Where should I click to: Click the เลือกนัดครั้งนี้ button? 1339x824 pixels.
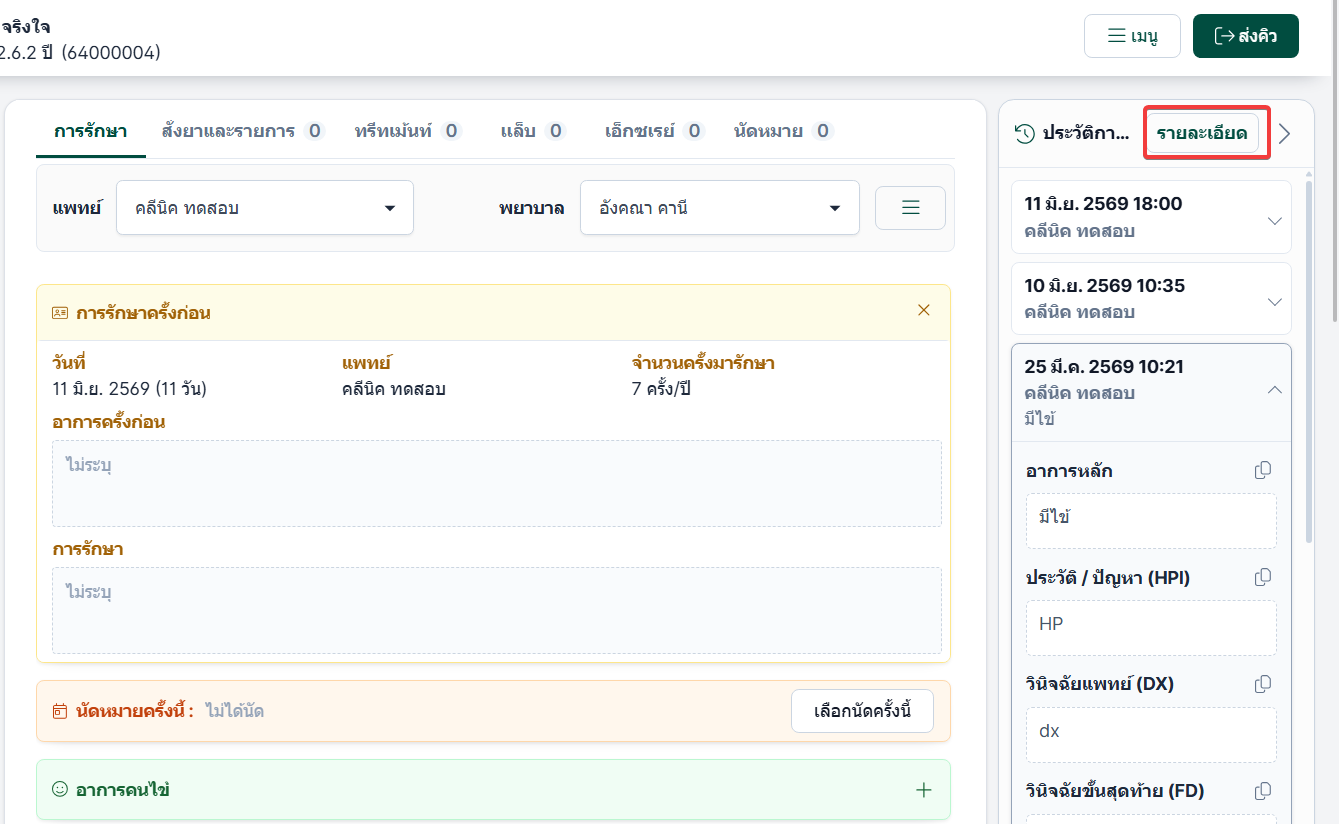click(862, 712)
